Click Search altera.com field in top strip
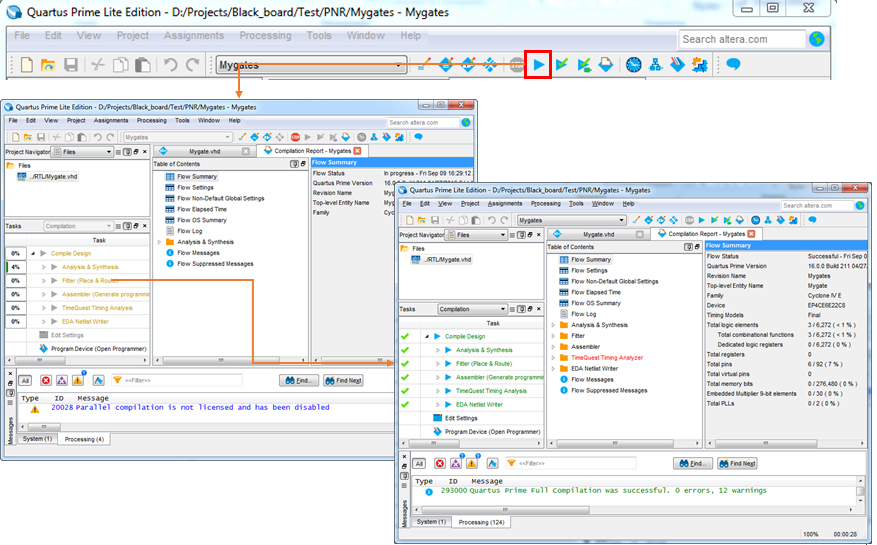Image resolution: width=877 pixels, height=545 pixels. (x=741, y=39)
